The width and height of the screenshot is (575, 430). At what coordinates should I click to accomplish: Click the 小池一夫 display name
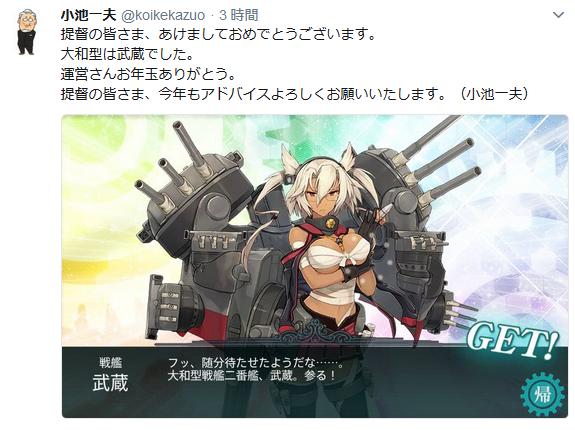point(88,15)
